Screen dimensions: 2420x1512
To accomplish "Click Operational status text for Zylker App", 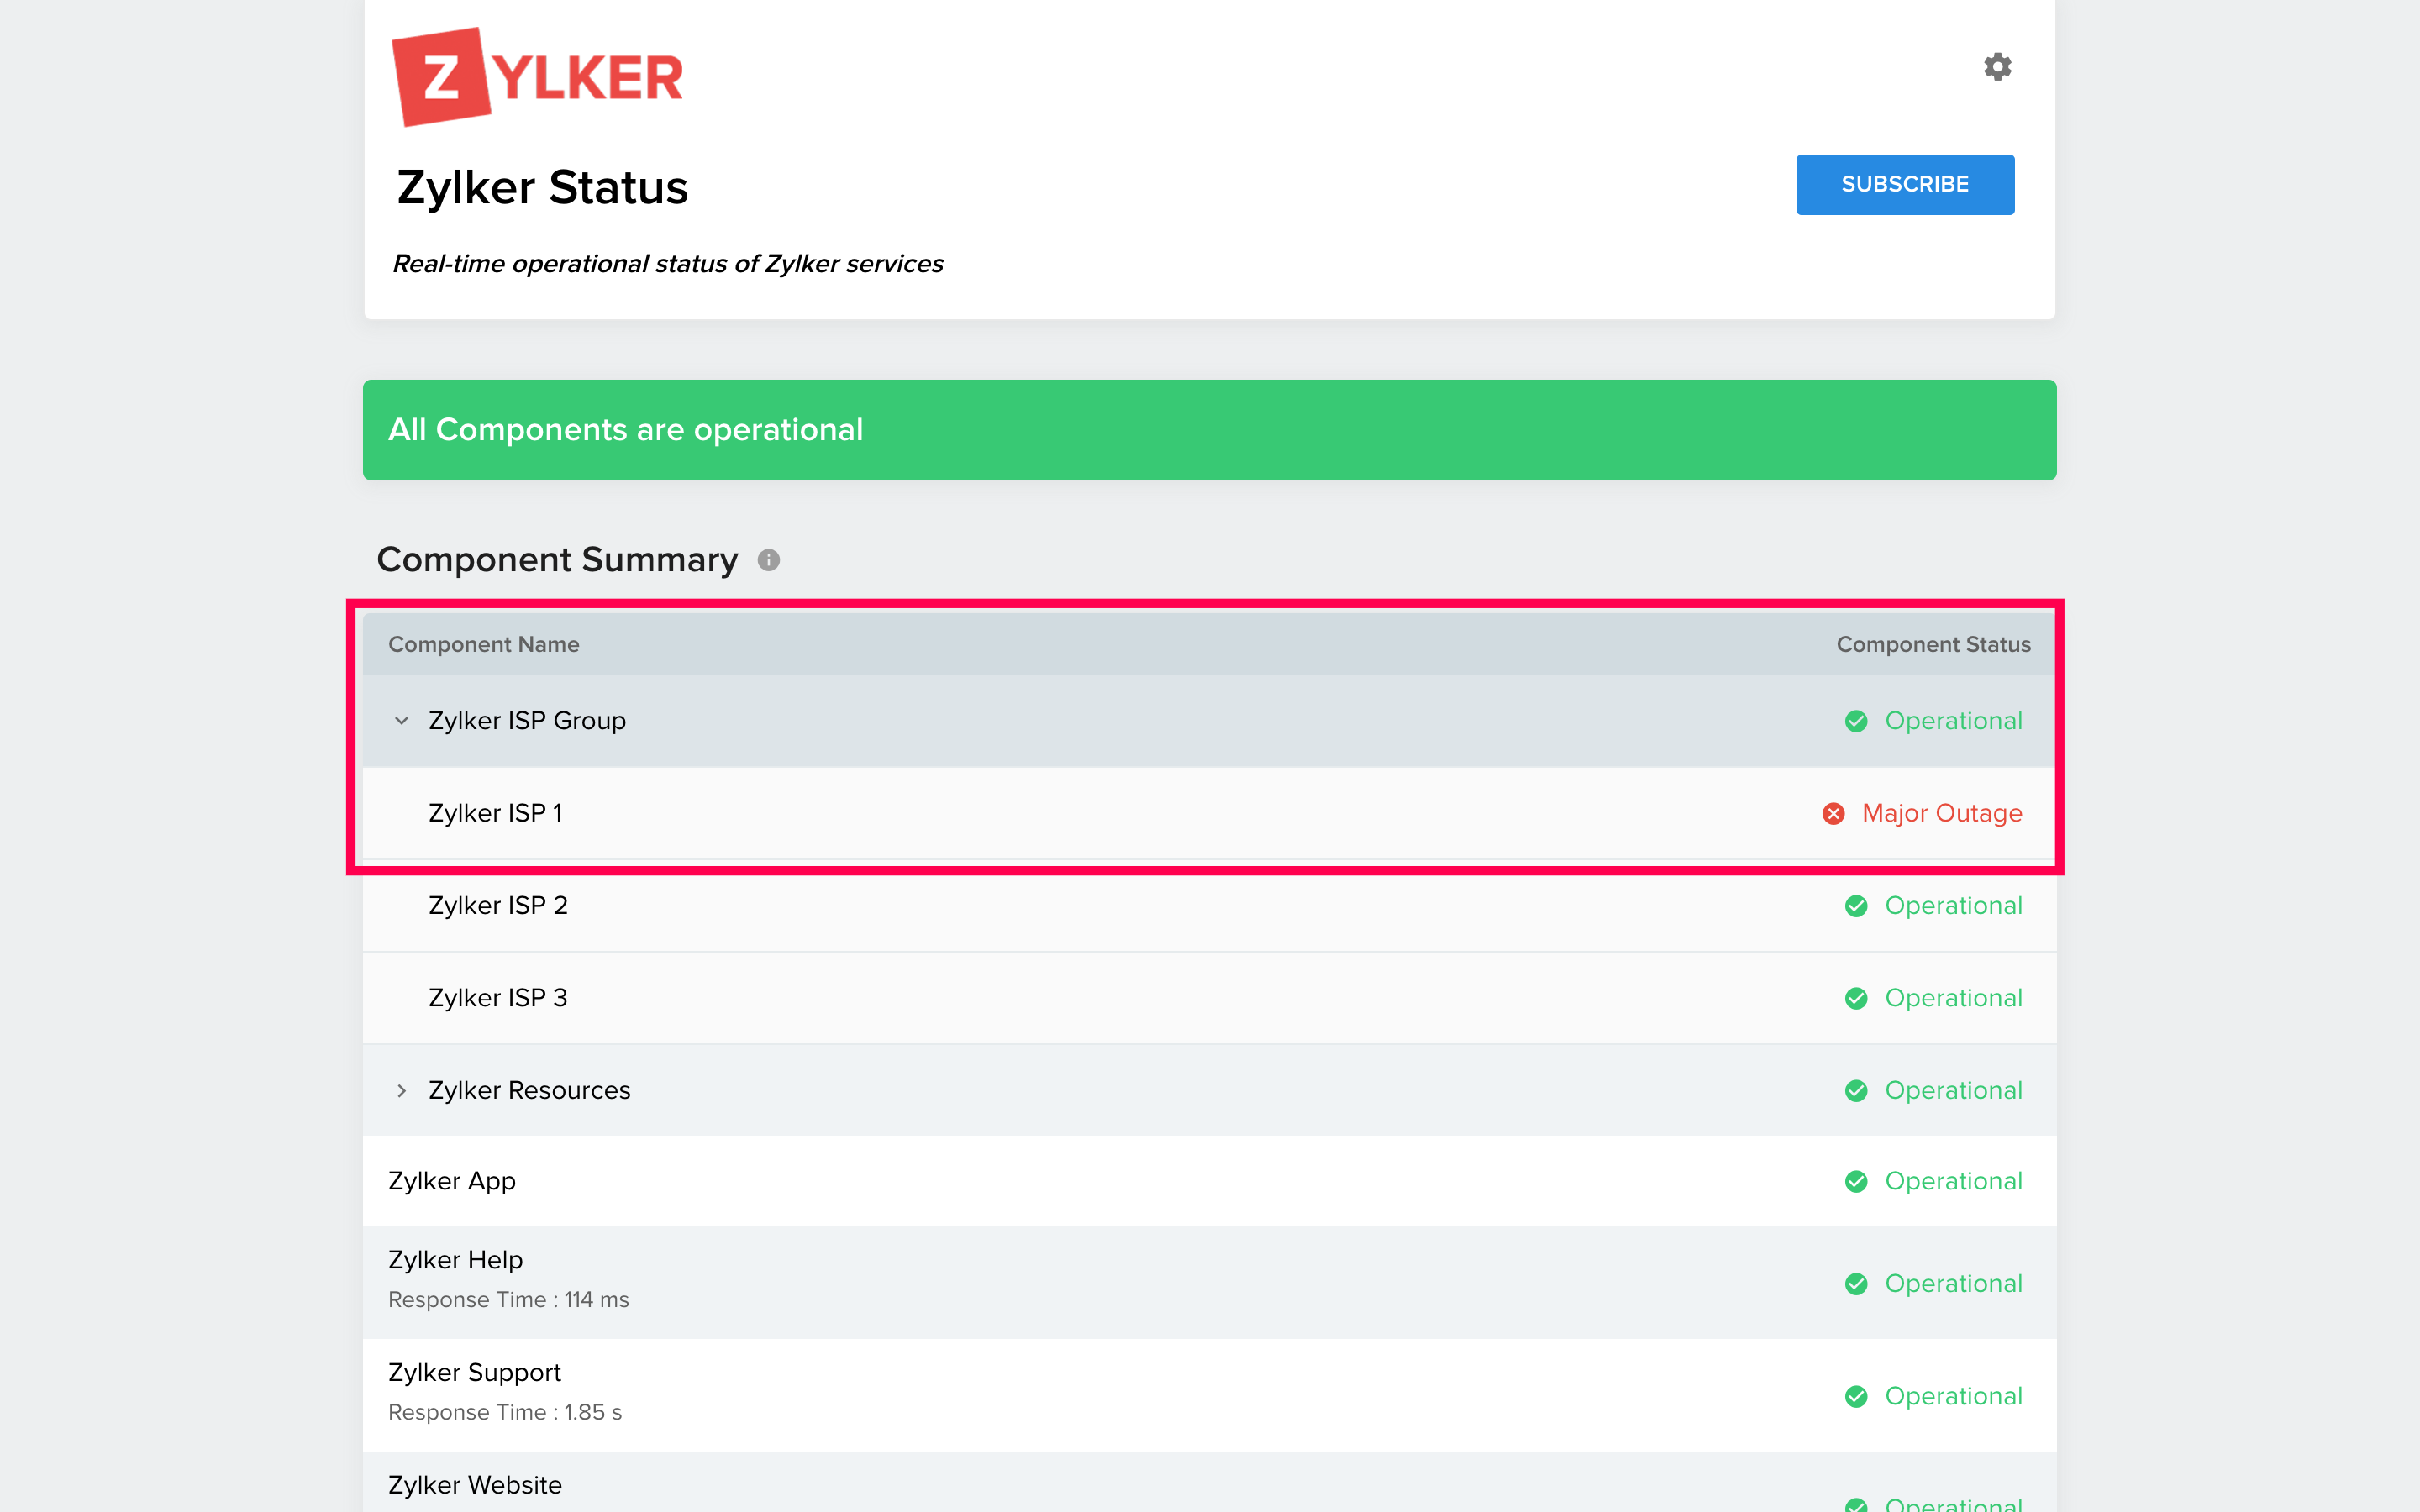I will tap(1953, 1181).
